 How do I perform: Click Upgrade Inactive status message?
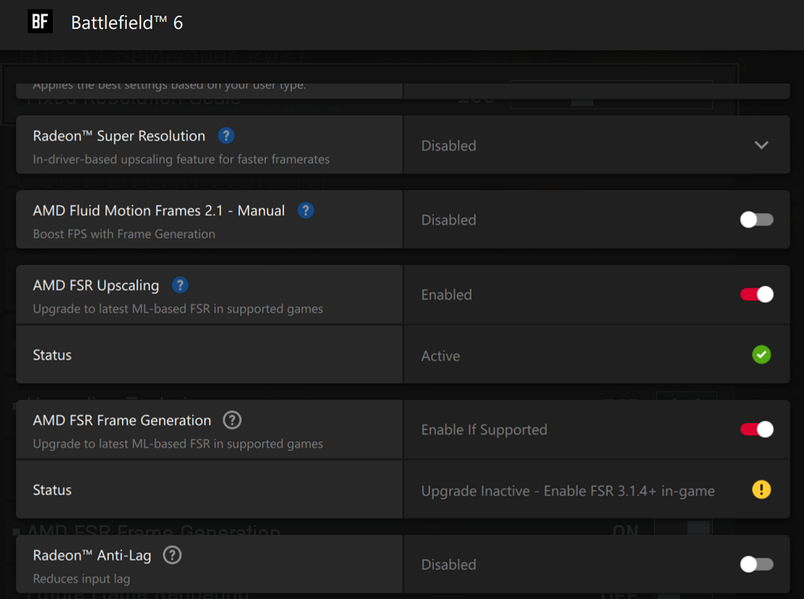click(x=567, y=490)
